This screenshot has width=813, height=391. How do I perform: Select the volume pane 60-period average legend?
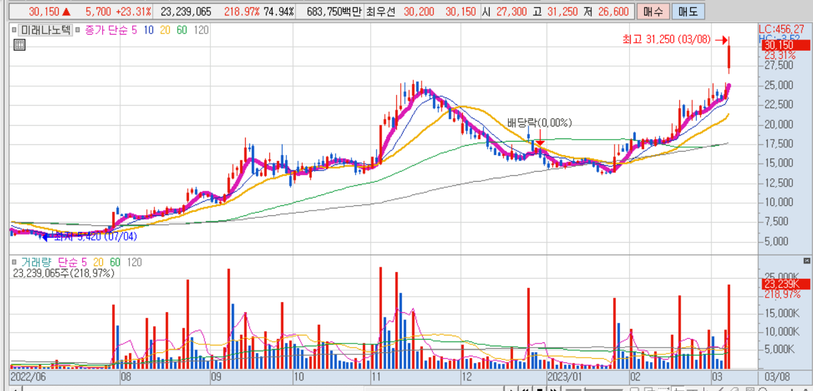pyautogui.click(x=115, y=263)
